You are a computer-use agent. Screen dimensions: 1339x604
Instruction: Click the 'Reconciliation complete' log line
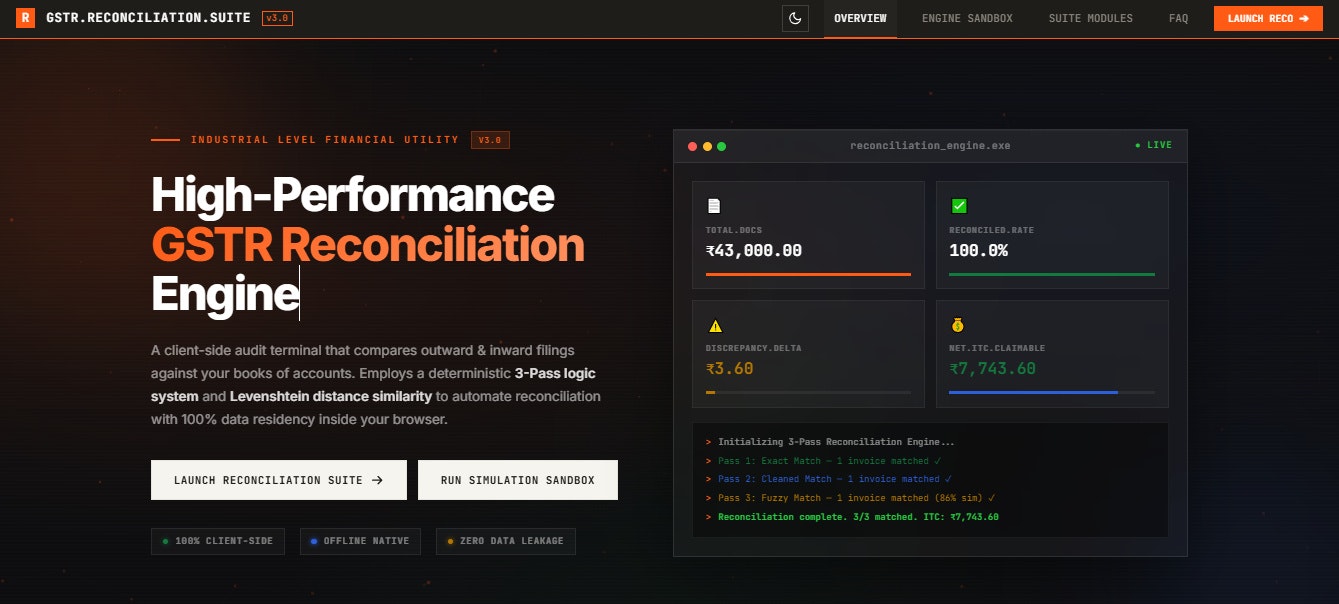[852, 517]
